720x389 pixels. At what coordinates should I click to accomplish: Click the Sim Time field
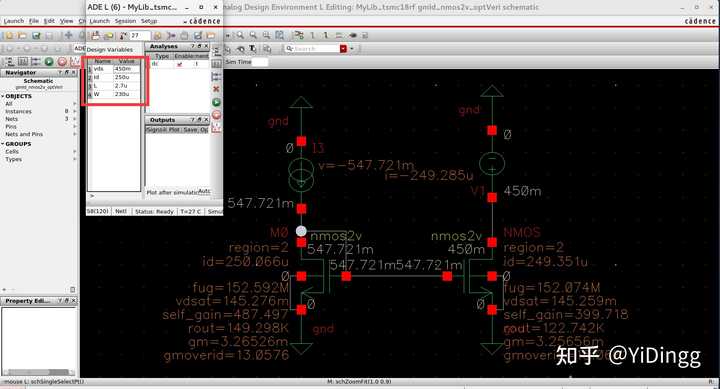point(260,62)
